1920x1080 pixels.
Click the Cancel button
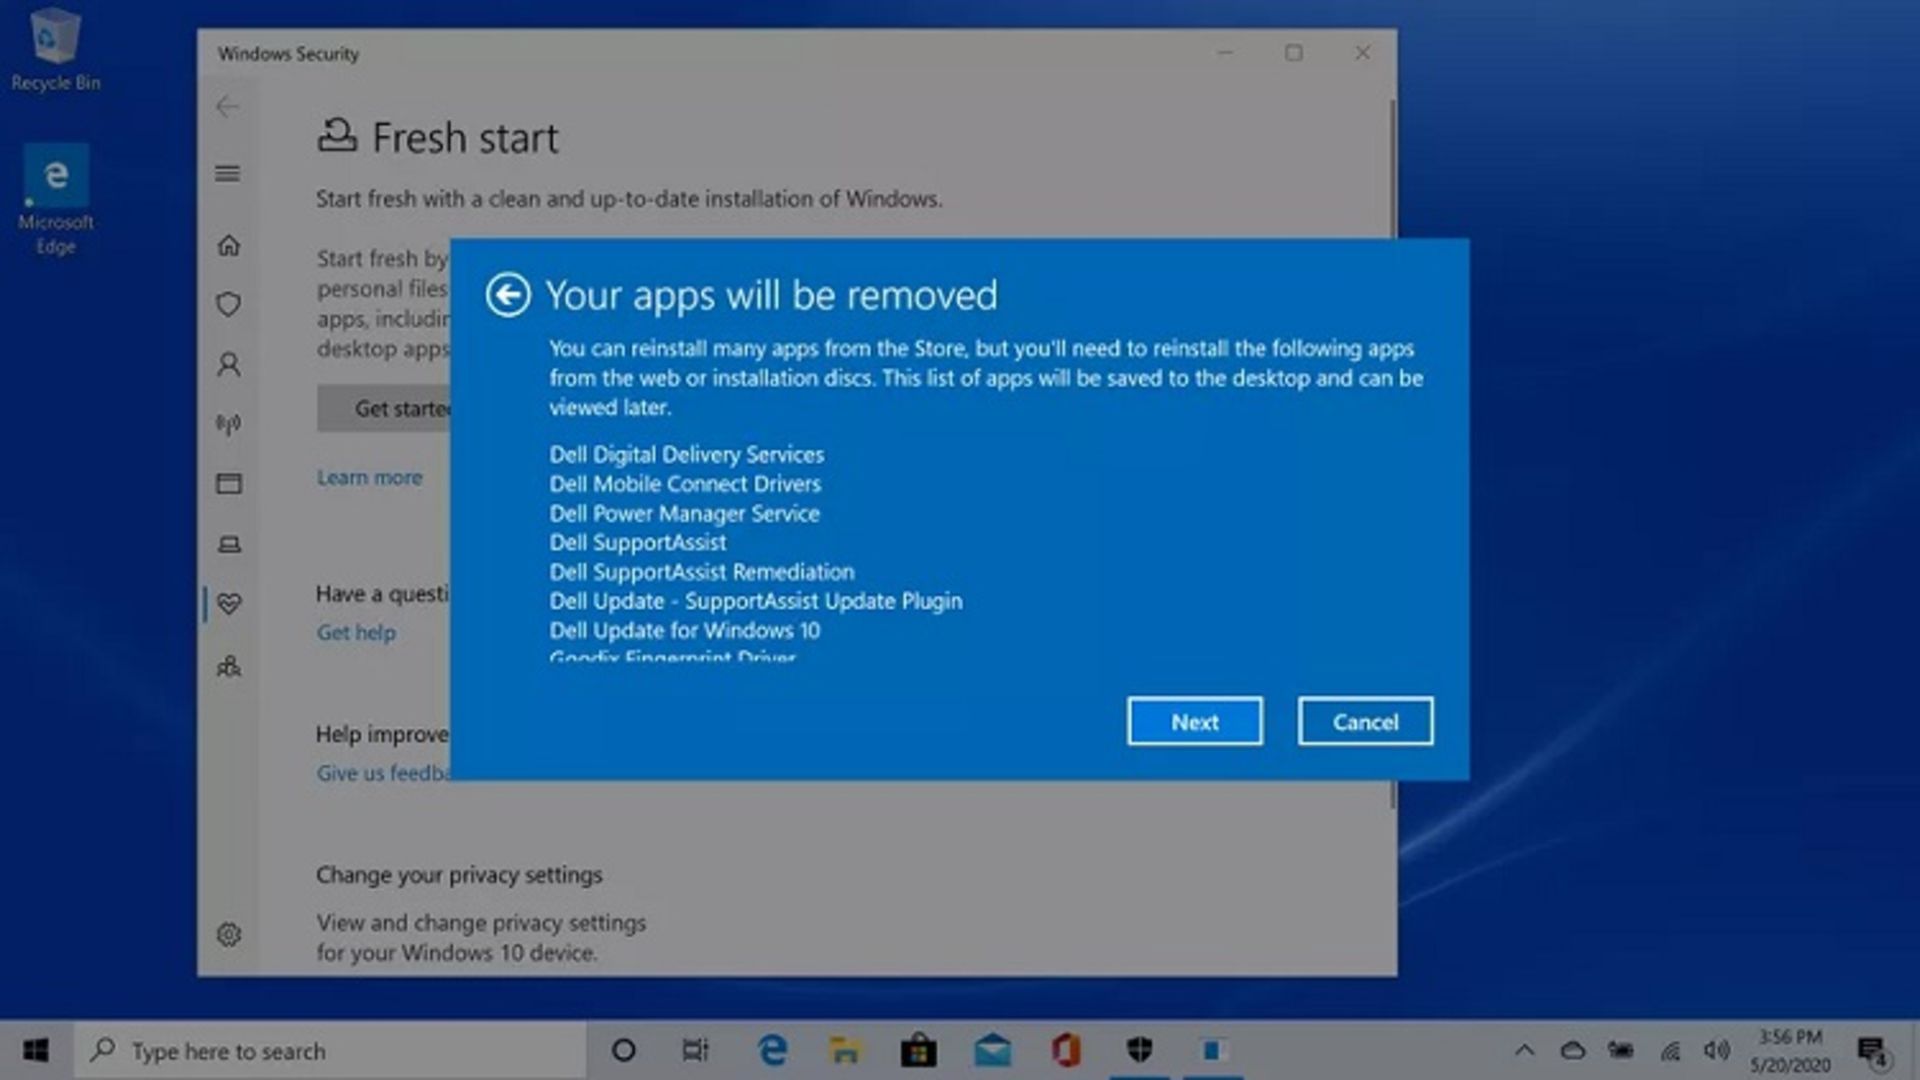[x=1365, y=721]
